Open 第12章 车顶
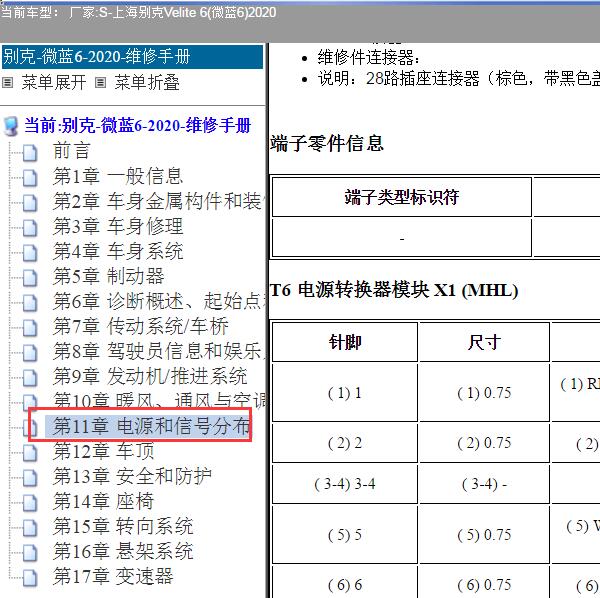600x598 pixels. pyautogui.click(x=103, y=451)
